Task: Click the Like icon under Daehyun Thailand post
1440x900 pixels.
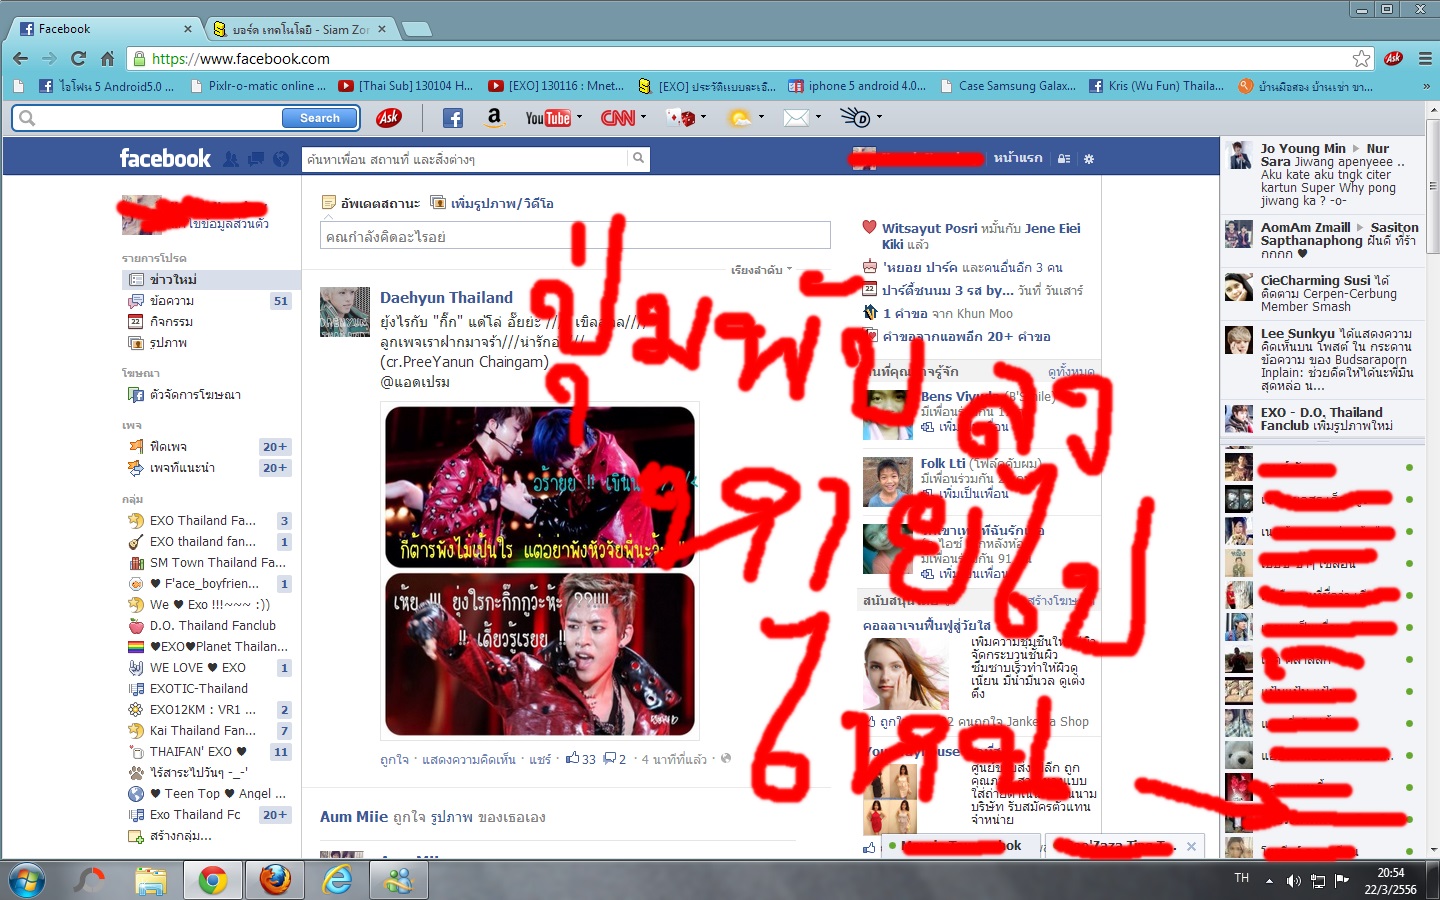Action: click(572, 758)
